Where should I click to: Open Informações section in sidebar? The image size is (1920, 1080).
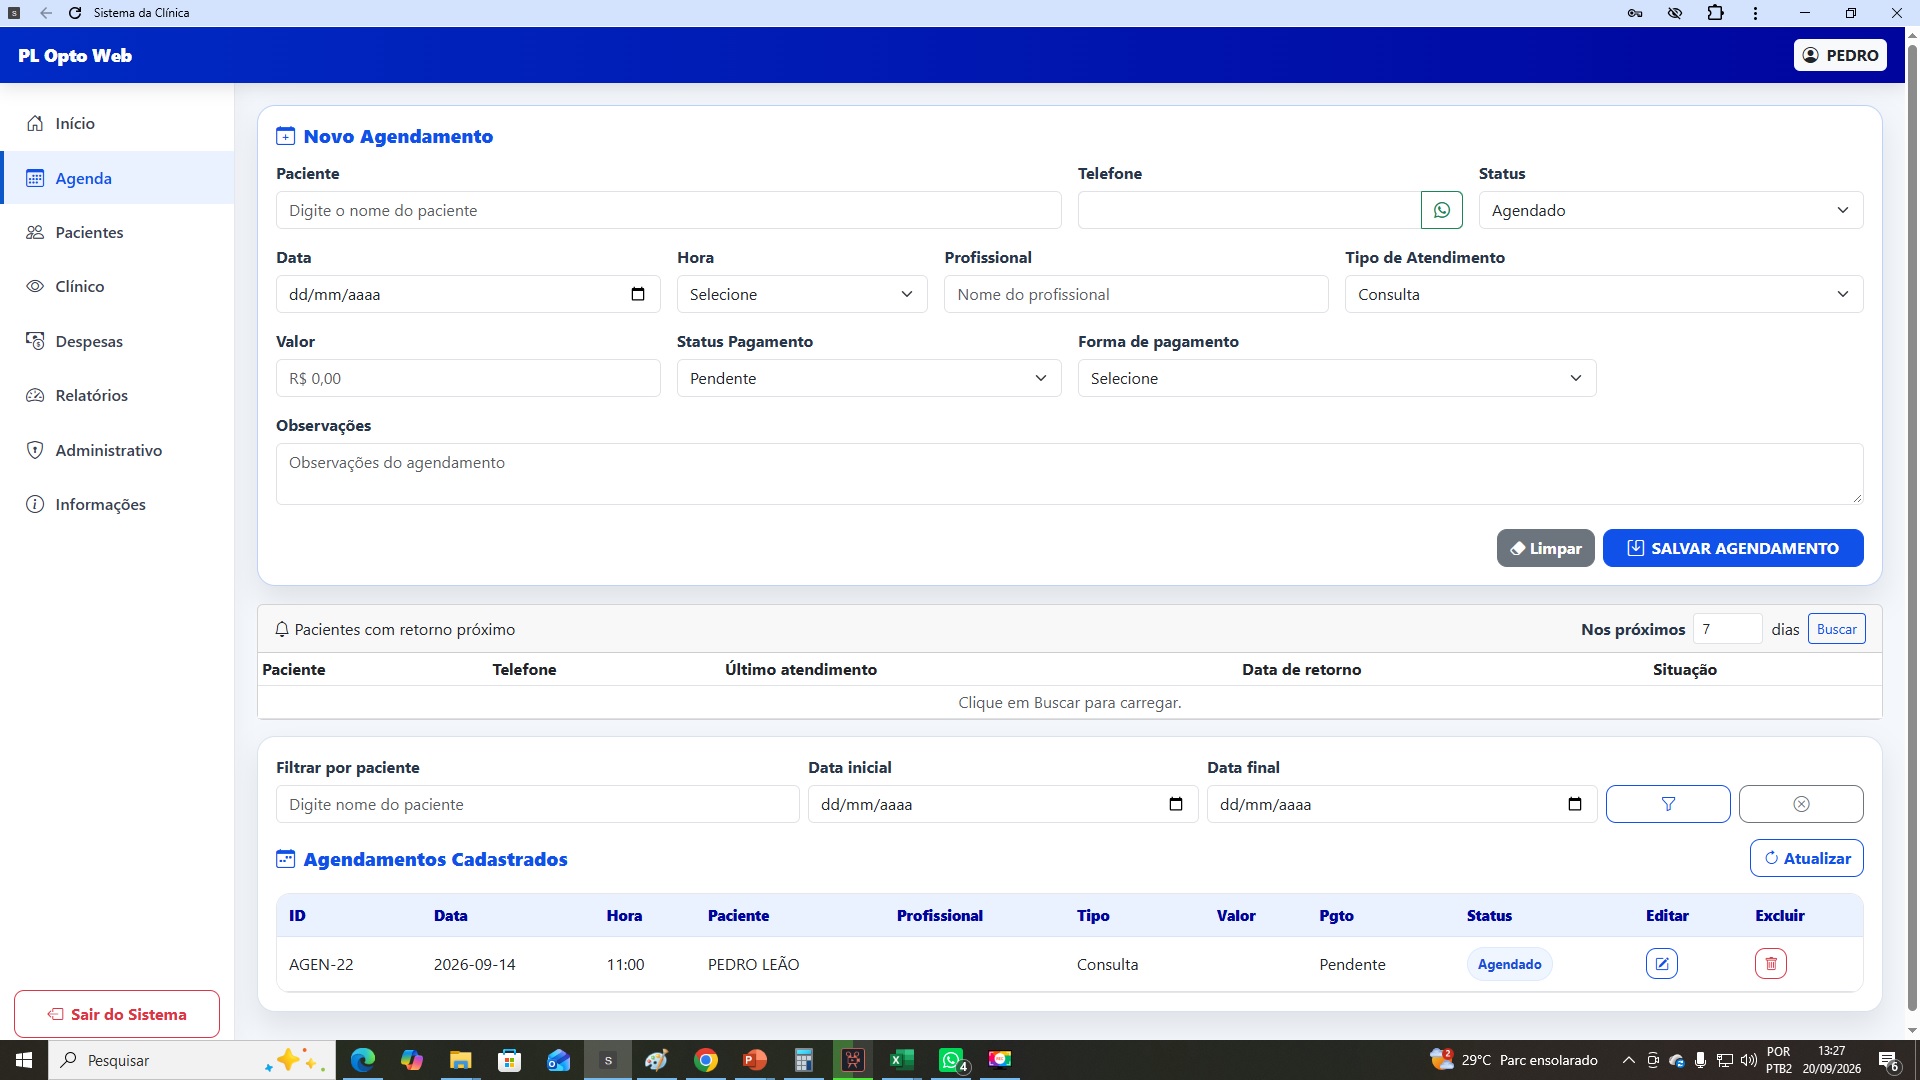click(117, 504)
